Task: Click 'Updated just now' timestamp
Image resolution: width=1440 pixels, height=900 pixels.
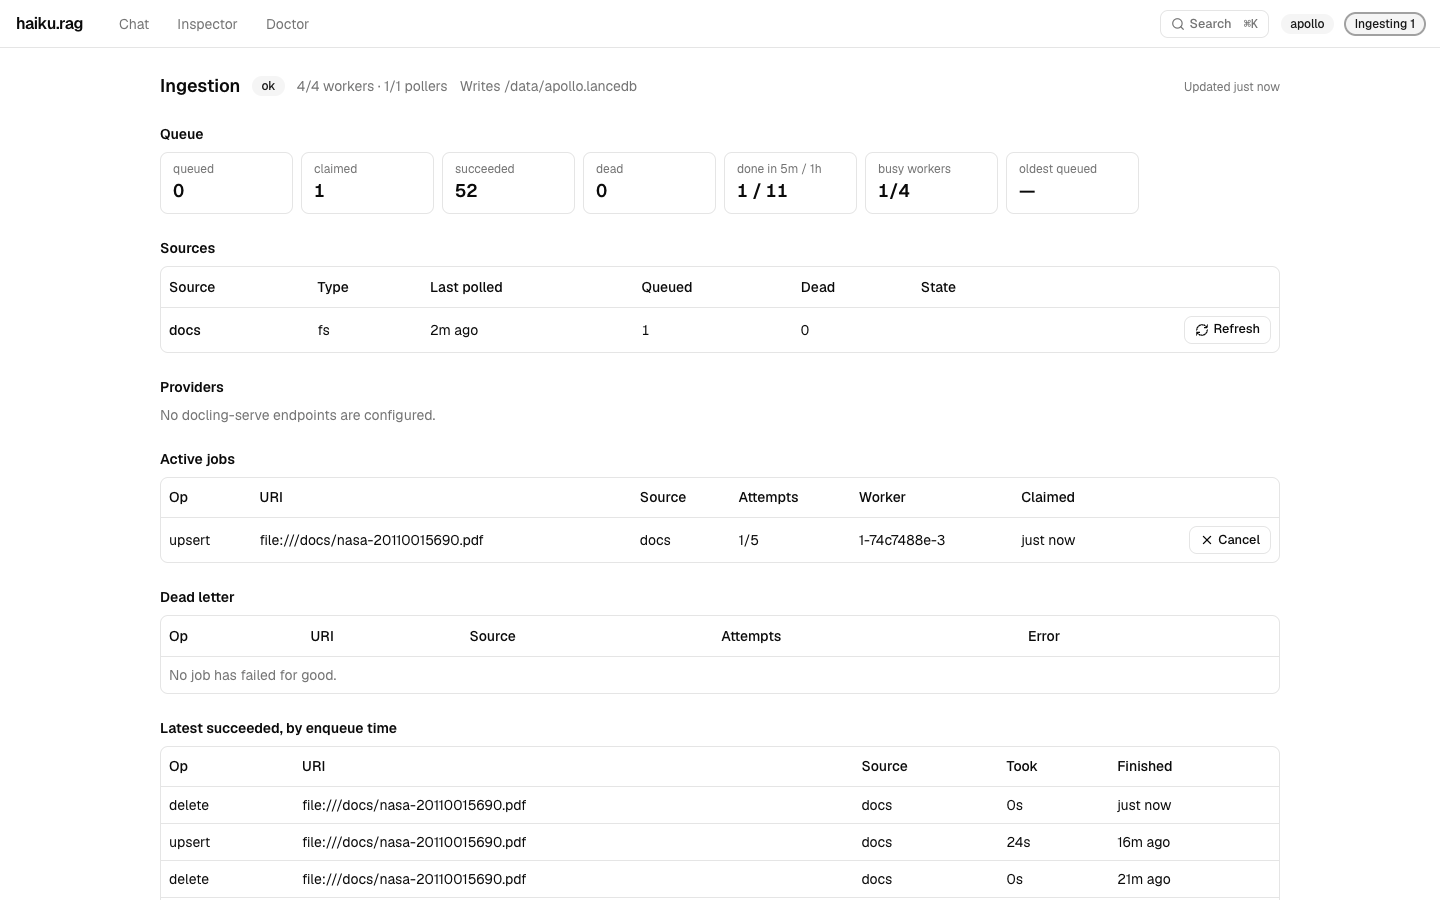Action: pos(1232,87)
